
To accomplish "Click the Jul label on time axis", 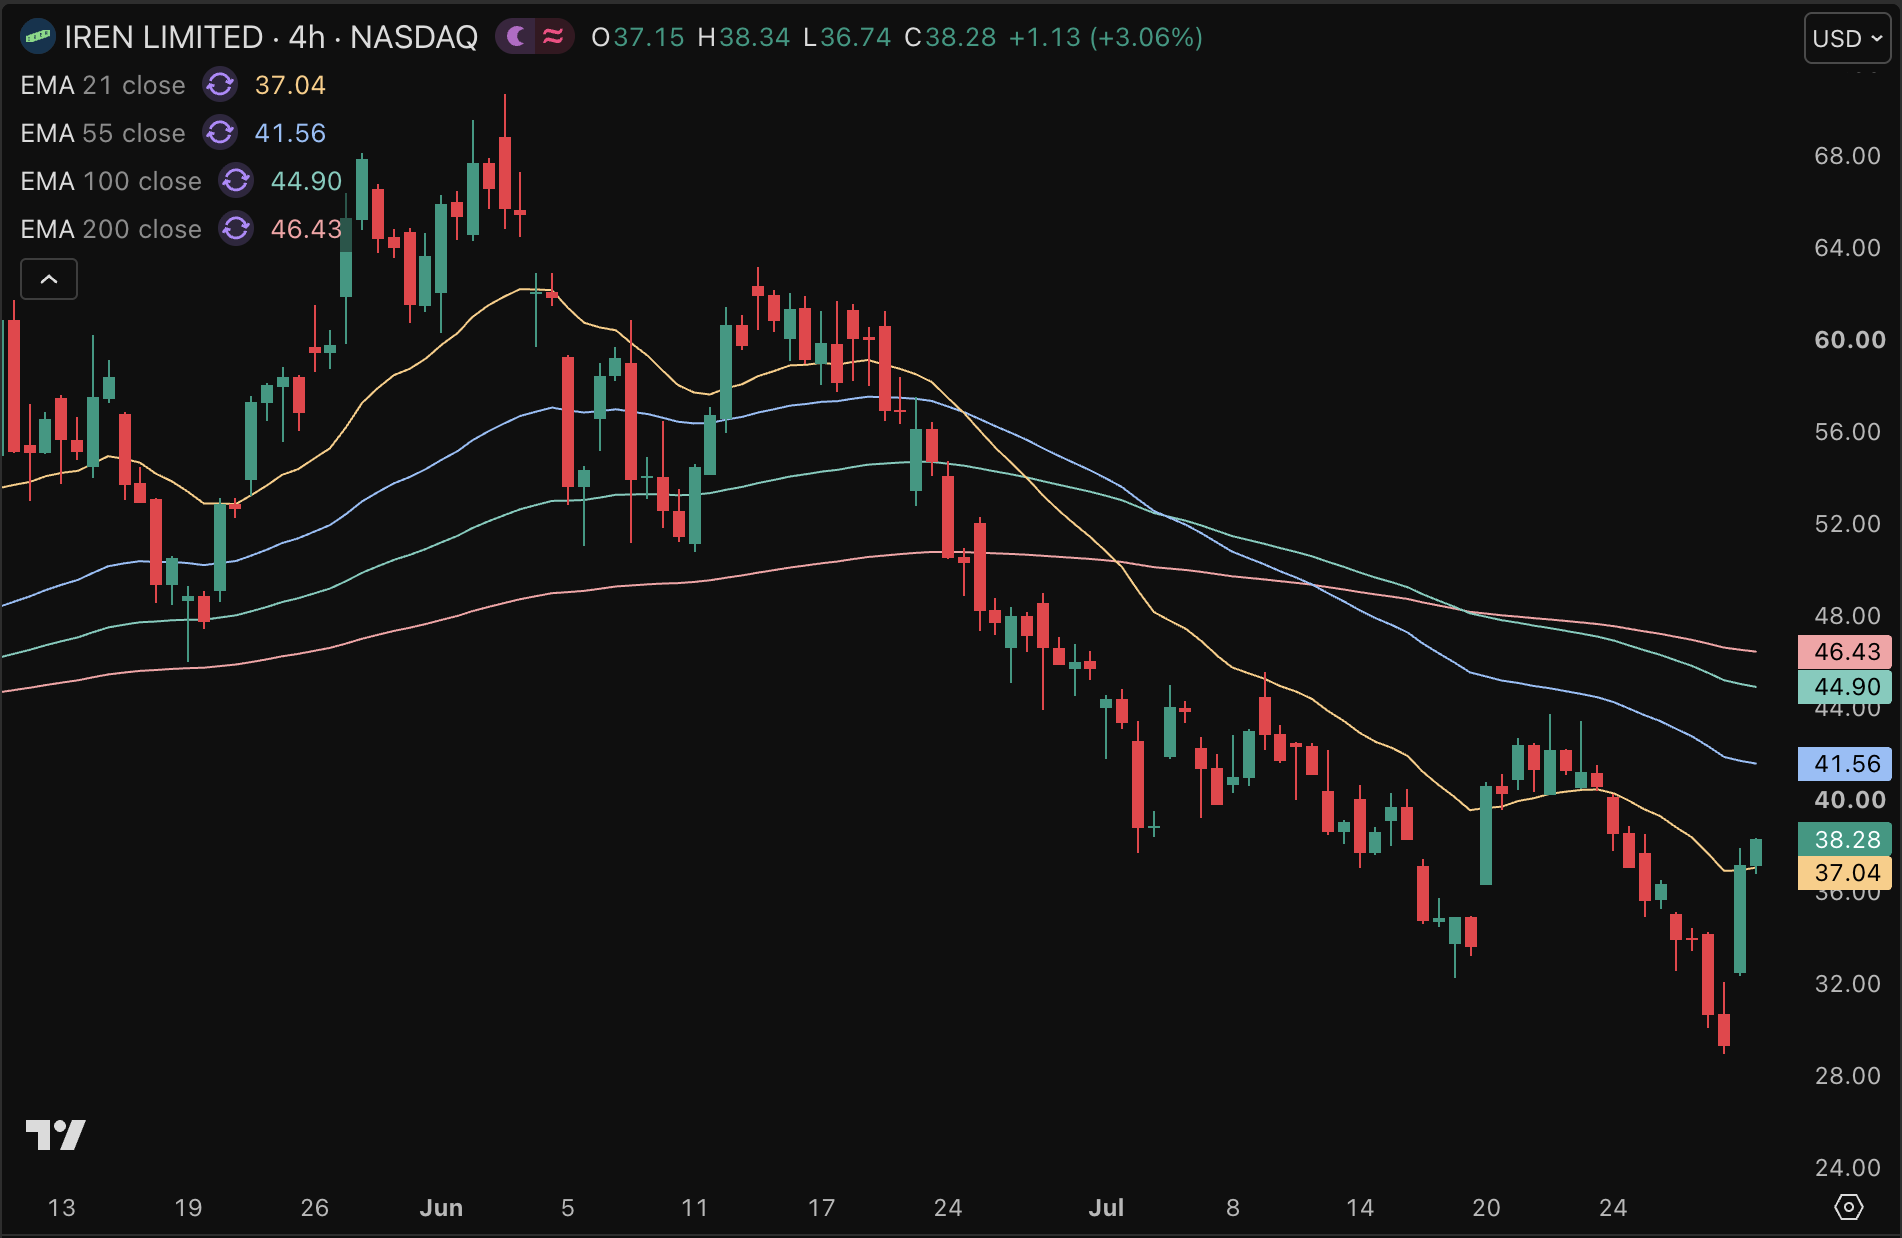I will pos(1106,1207).
